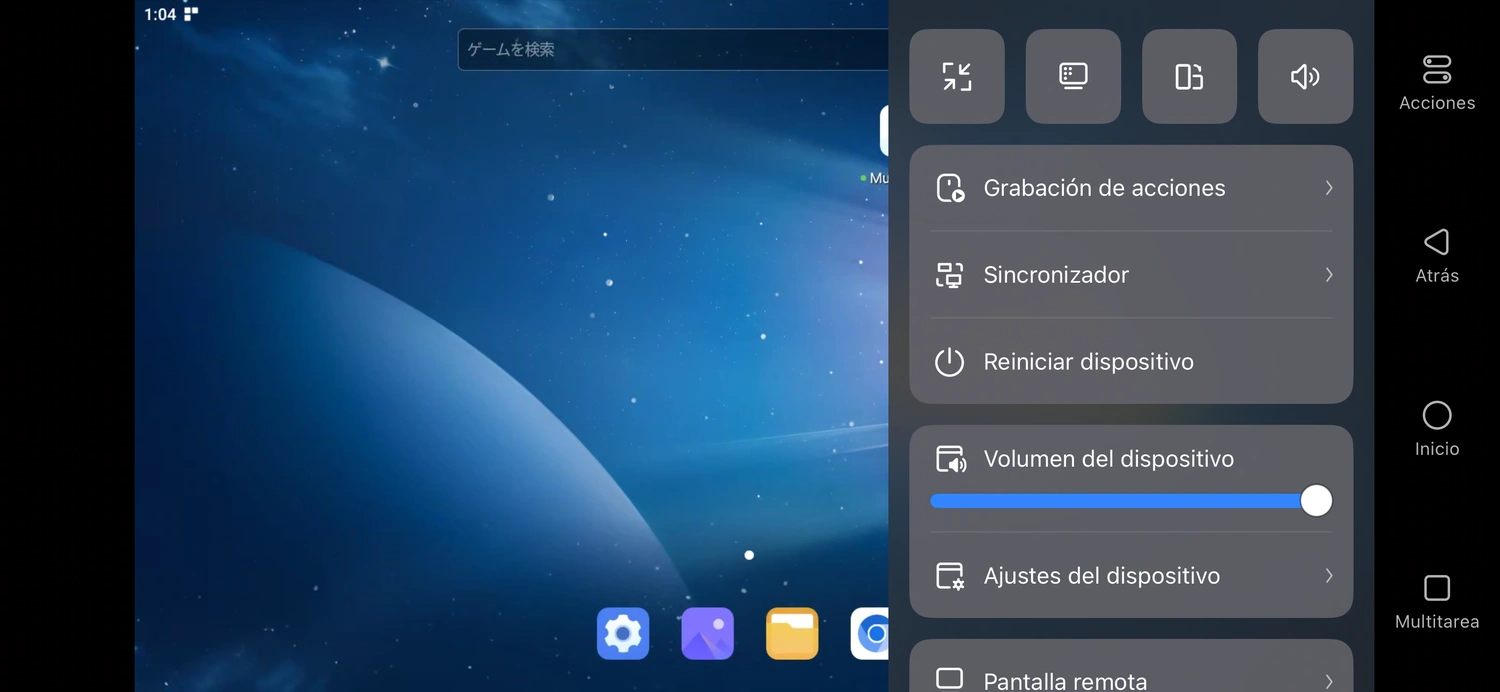The width and height of the screenshot is (1500, 692).
Task: Open Ajustes del dispositivo
Action: (x=1131, y=576)
